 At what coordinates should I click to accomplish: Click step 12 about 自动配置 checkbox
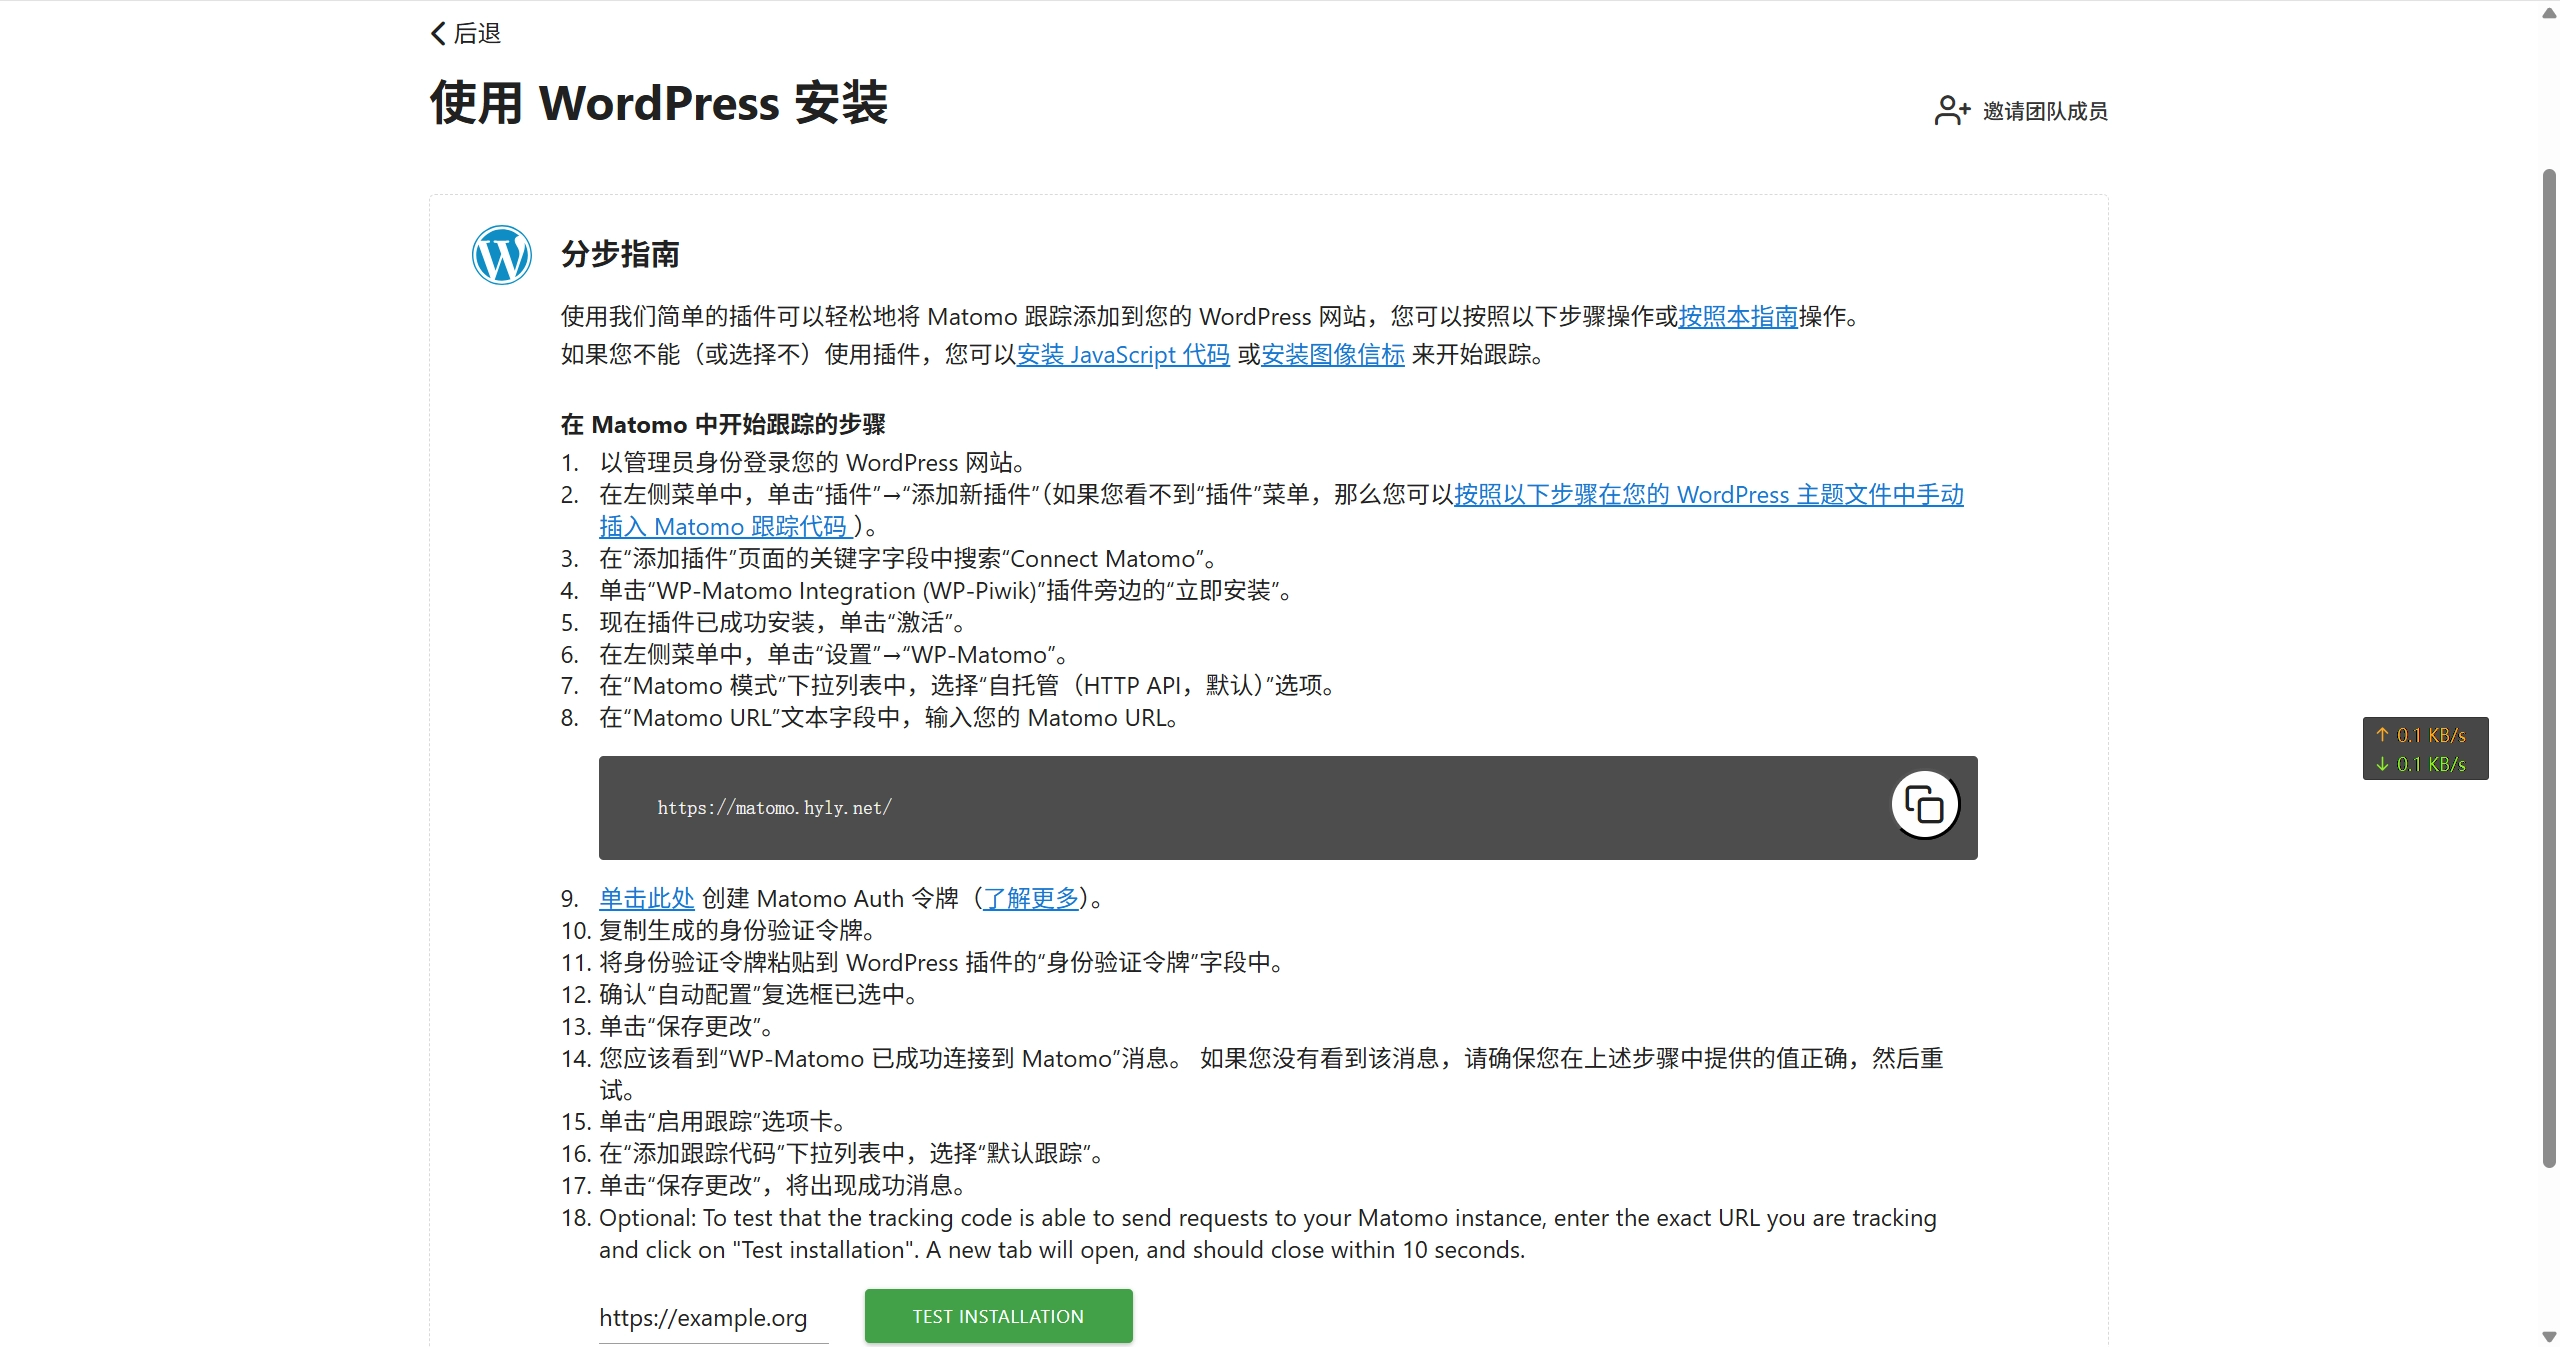pyautogui.click(x=759, y=994)
